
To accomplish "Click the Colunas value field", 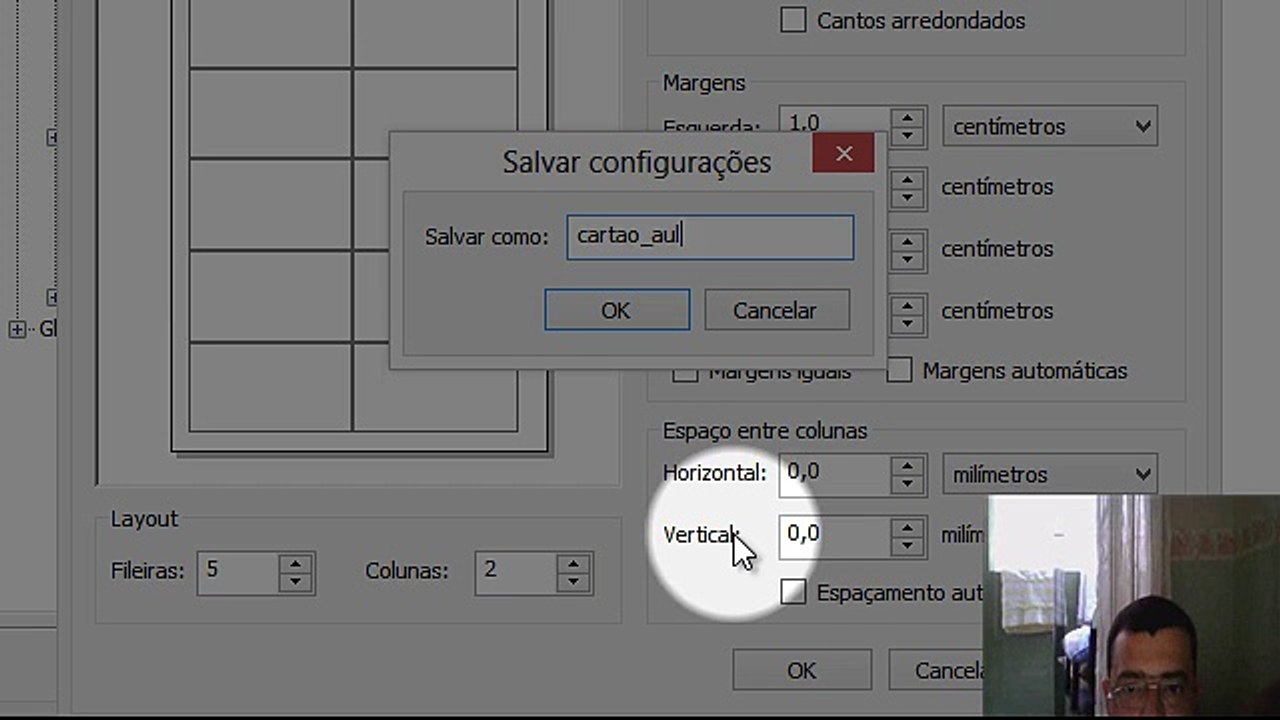I will pos(516,572).
